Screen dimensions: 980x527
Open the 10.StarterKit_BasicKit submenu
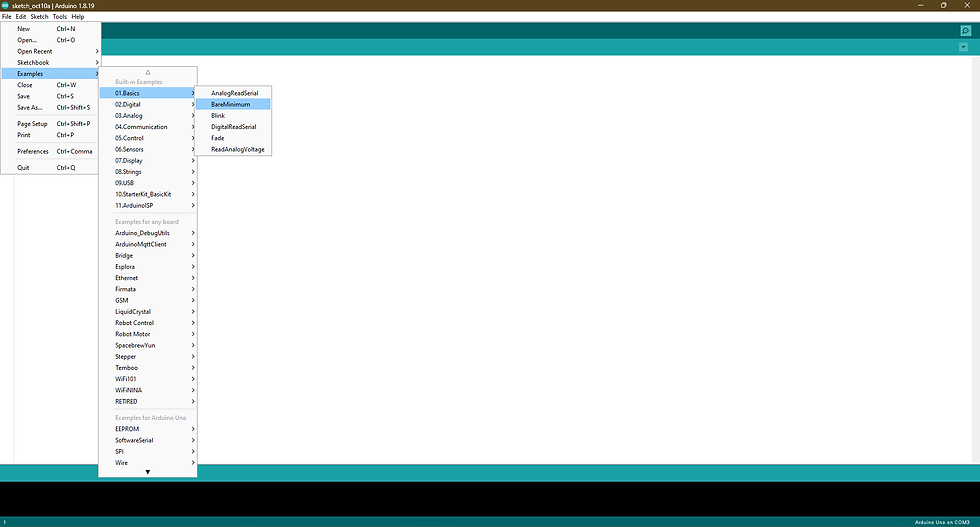[x=148, y=194]
